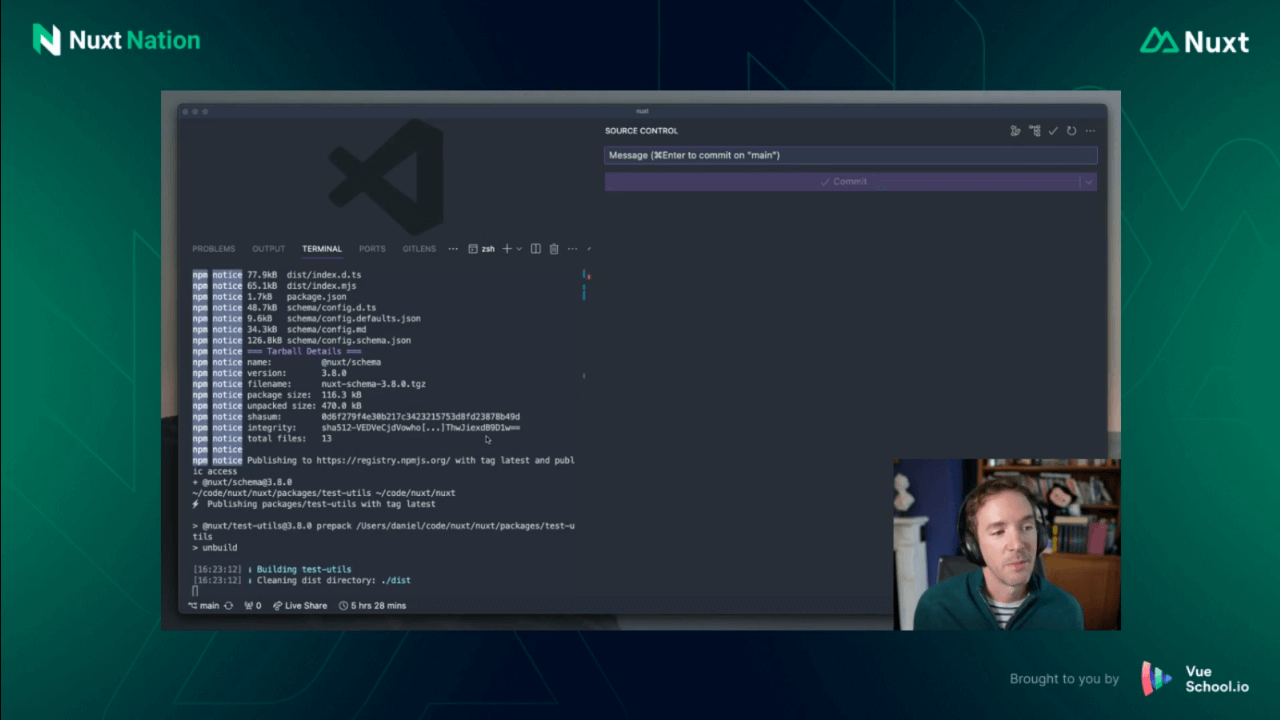Click the main branch indicator in status bar
Image resolution: width=1280 pixels, height=720 pixels.
click(x=204, y=606)
